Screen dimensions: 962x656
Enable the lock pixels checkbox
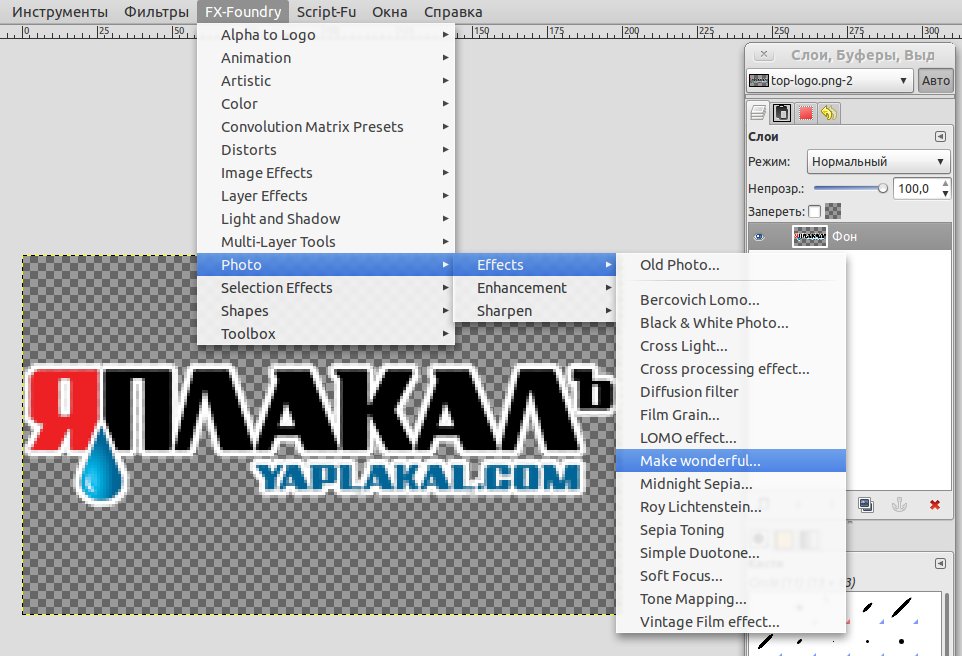(x=814, y=211)
